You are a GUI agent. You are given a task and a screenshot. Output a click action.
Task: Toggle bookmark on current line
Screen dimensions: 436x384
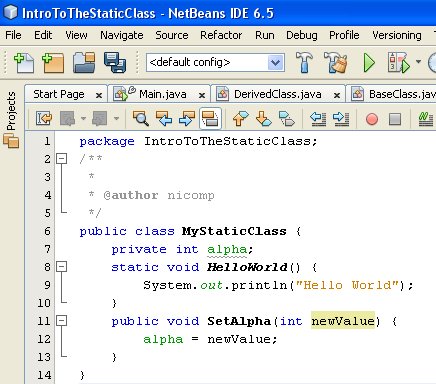287,119
